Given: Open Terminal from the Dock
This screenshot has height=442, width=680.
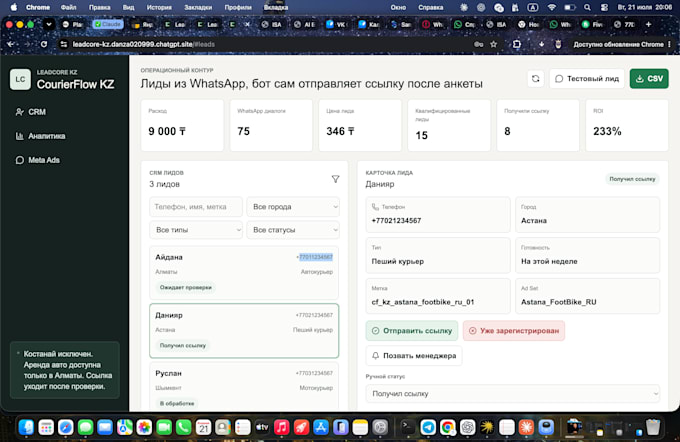Looking at the screenshot, I should pos(408,427).
